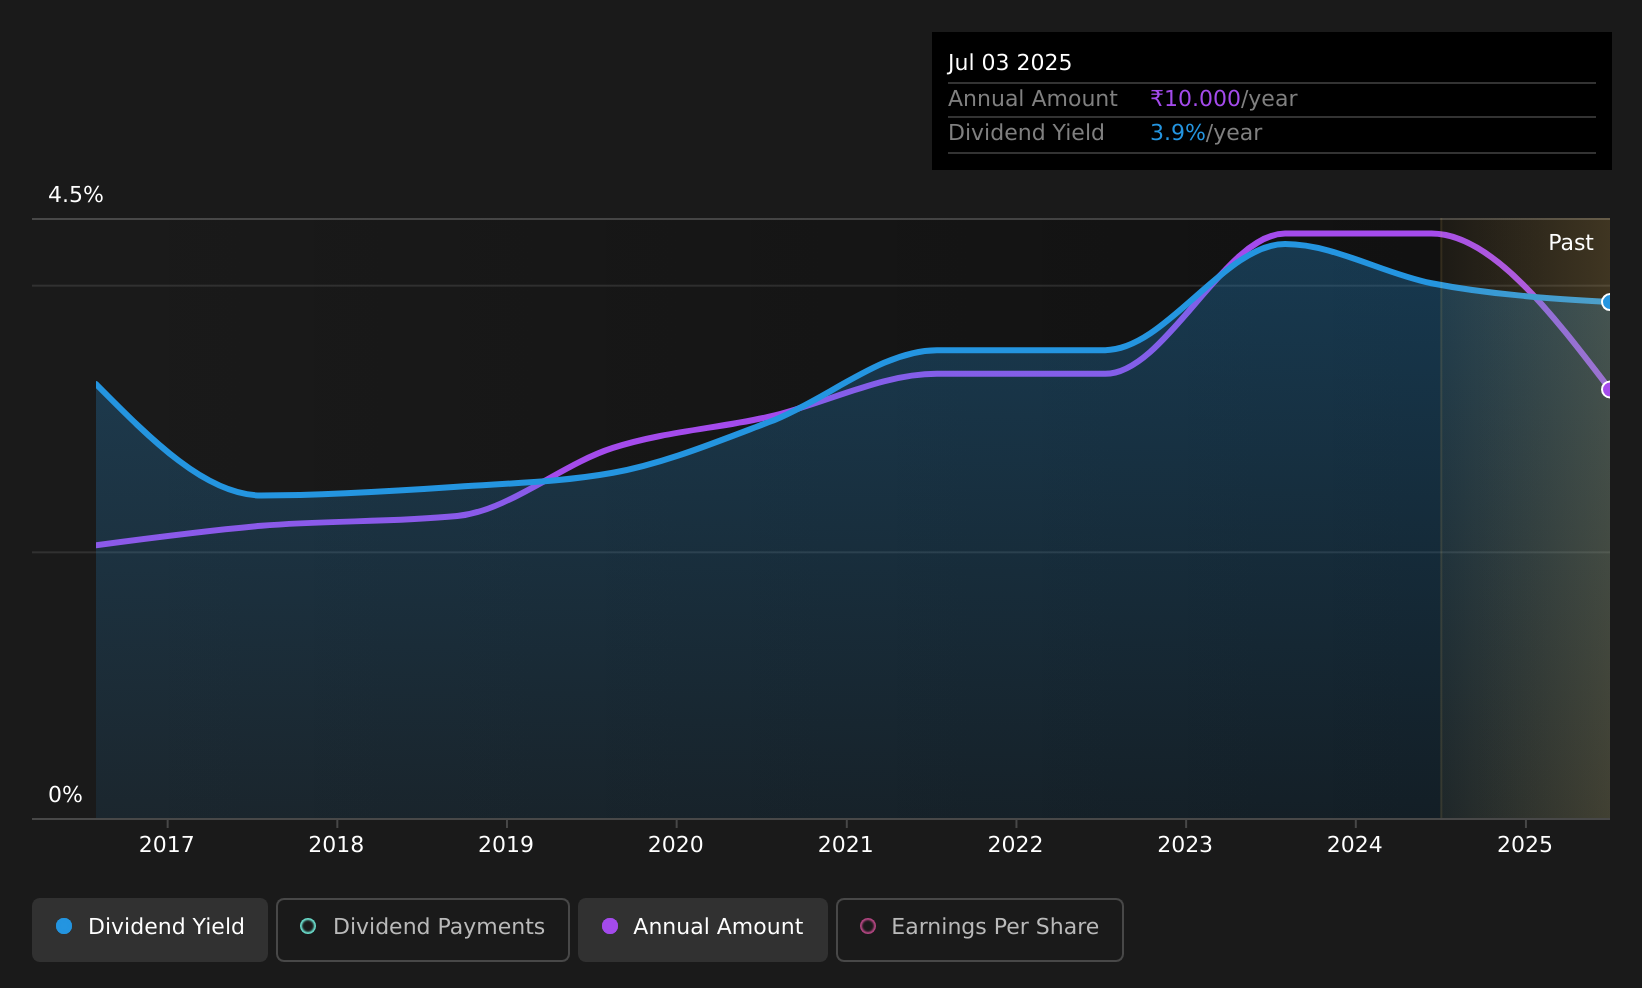Image resolution: width=1642 pixels, height=988 pixels.
Task: Click the 2020 x-axis label
Action: [676, 845]
